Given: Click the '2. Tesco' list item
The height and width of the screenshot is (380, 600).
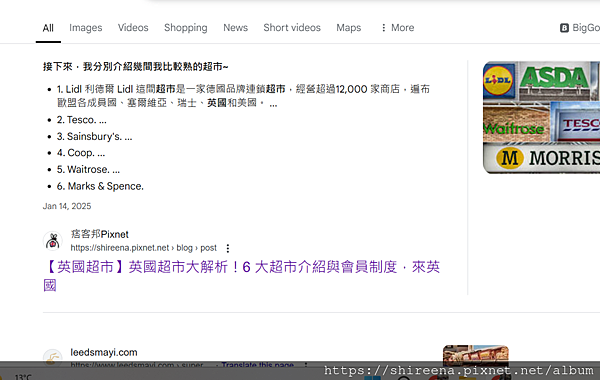Looking at the screenshot, I should click(82, 120).
